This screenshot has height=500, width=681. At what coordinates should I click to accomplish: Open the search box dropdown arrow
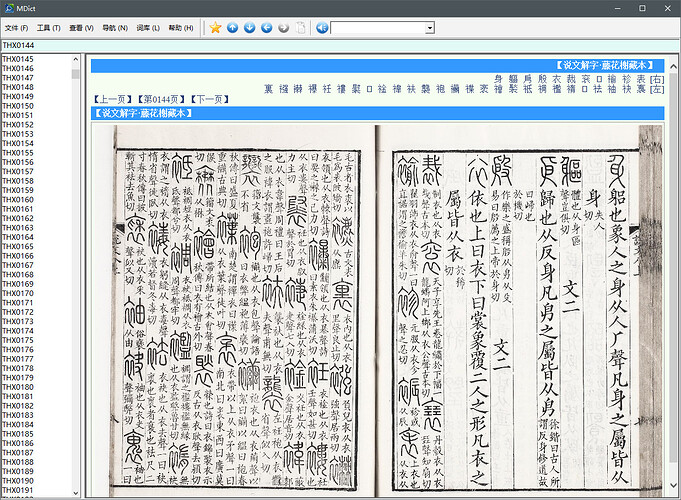[430, 28]
